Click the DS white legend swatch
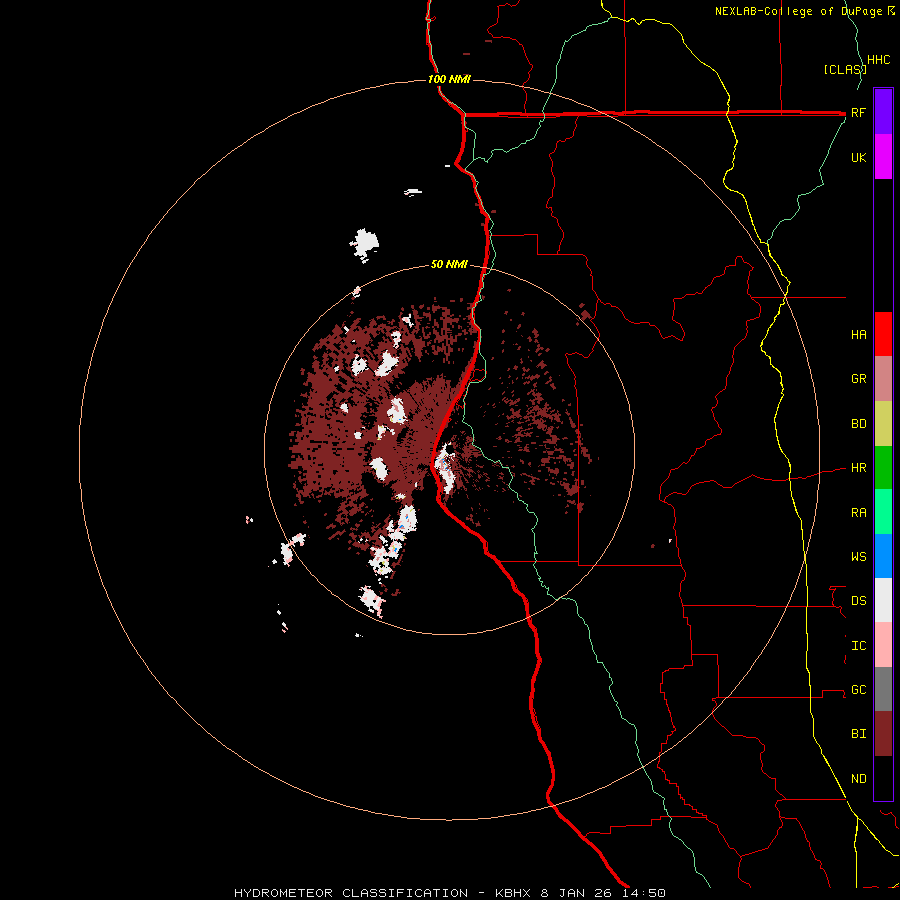This screenshot has width=900, height=900. (x=883, y=600)
